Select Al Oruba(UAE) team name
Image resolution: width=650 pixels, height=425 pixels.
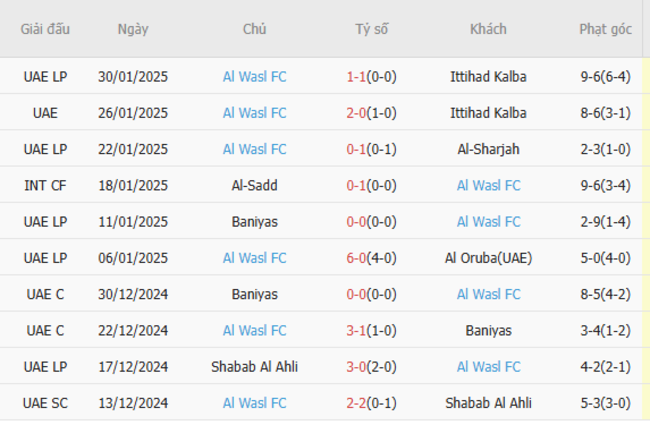pyautogui.click(x=488, y=258)
